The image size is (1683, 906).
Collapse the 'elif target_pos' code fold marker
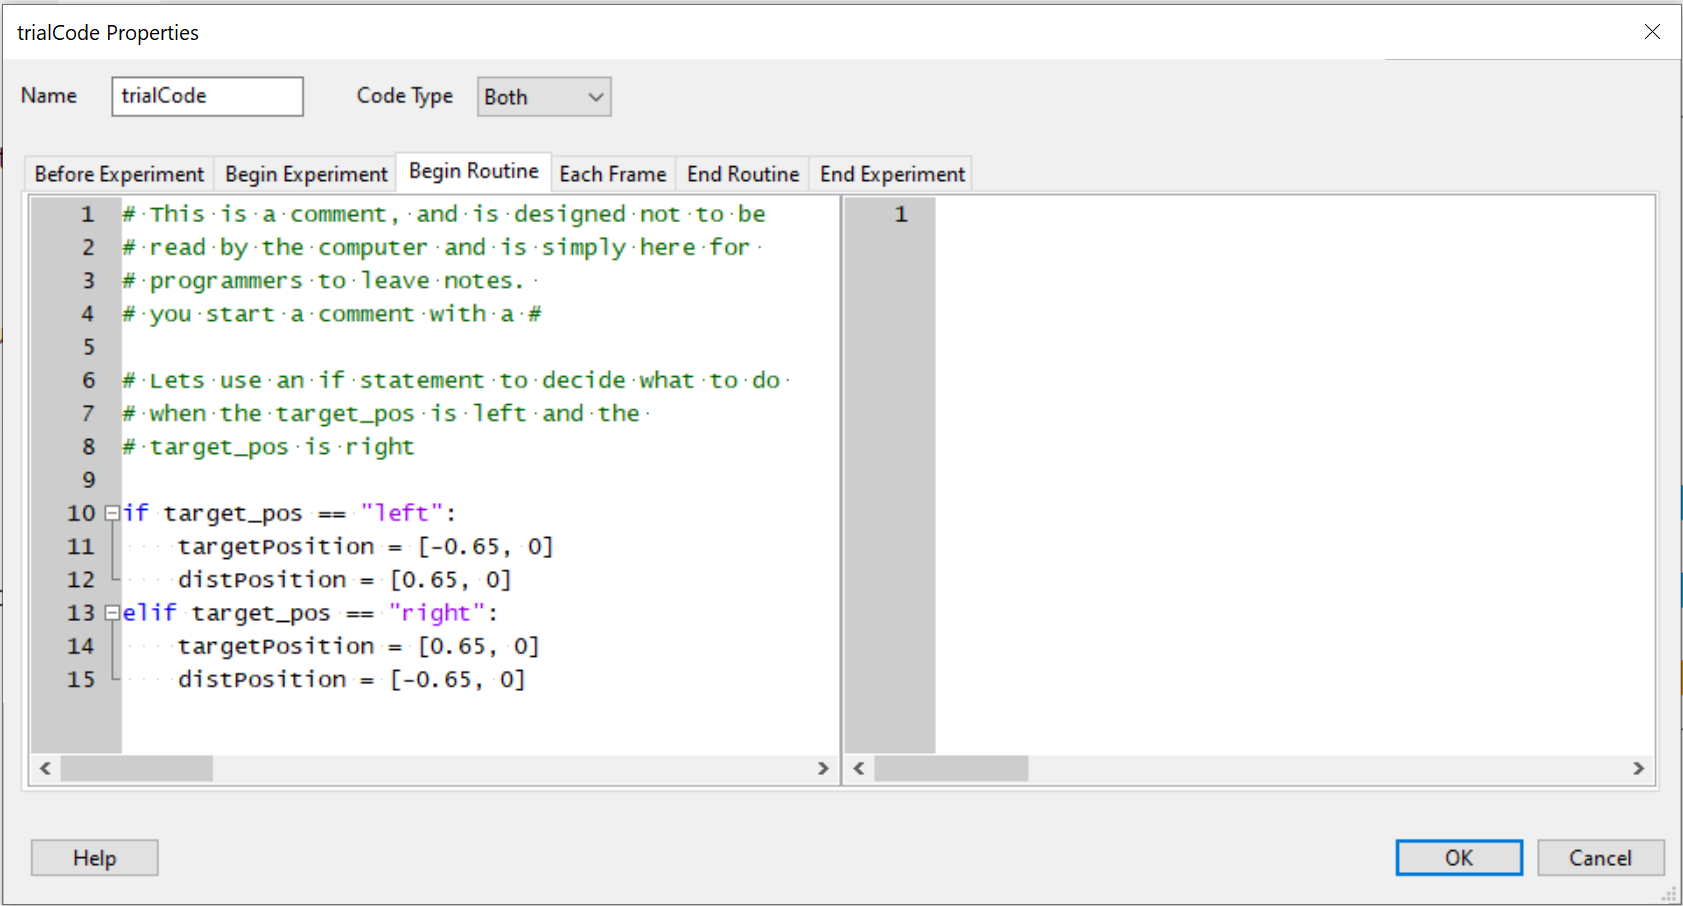[112, 613]
